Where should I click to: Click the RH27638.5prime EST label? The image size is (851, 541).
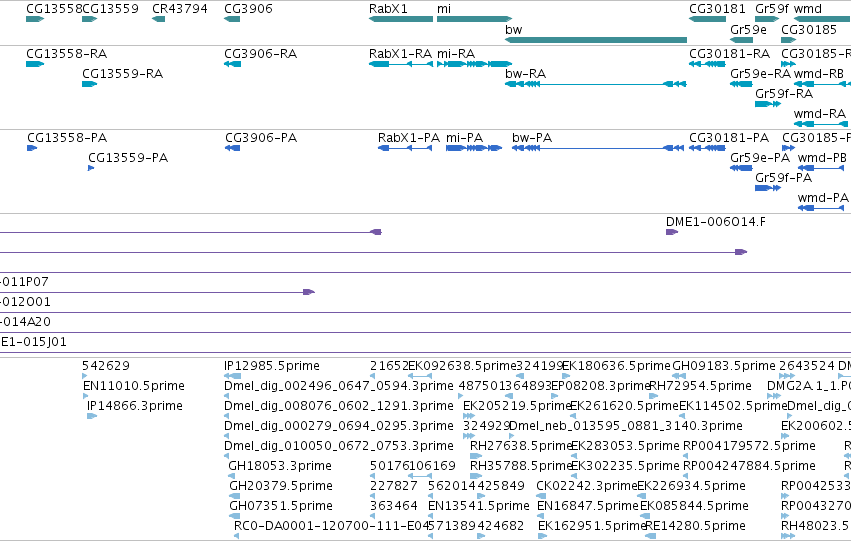coord(522,447)
